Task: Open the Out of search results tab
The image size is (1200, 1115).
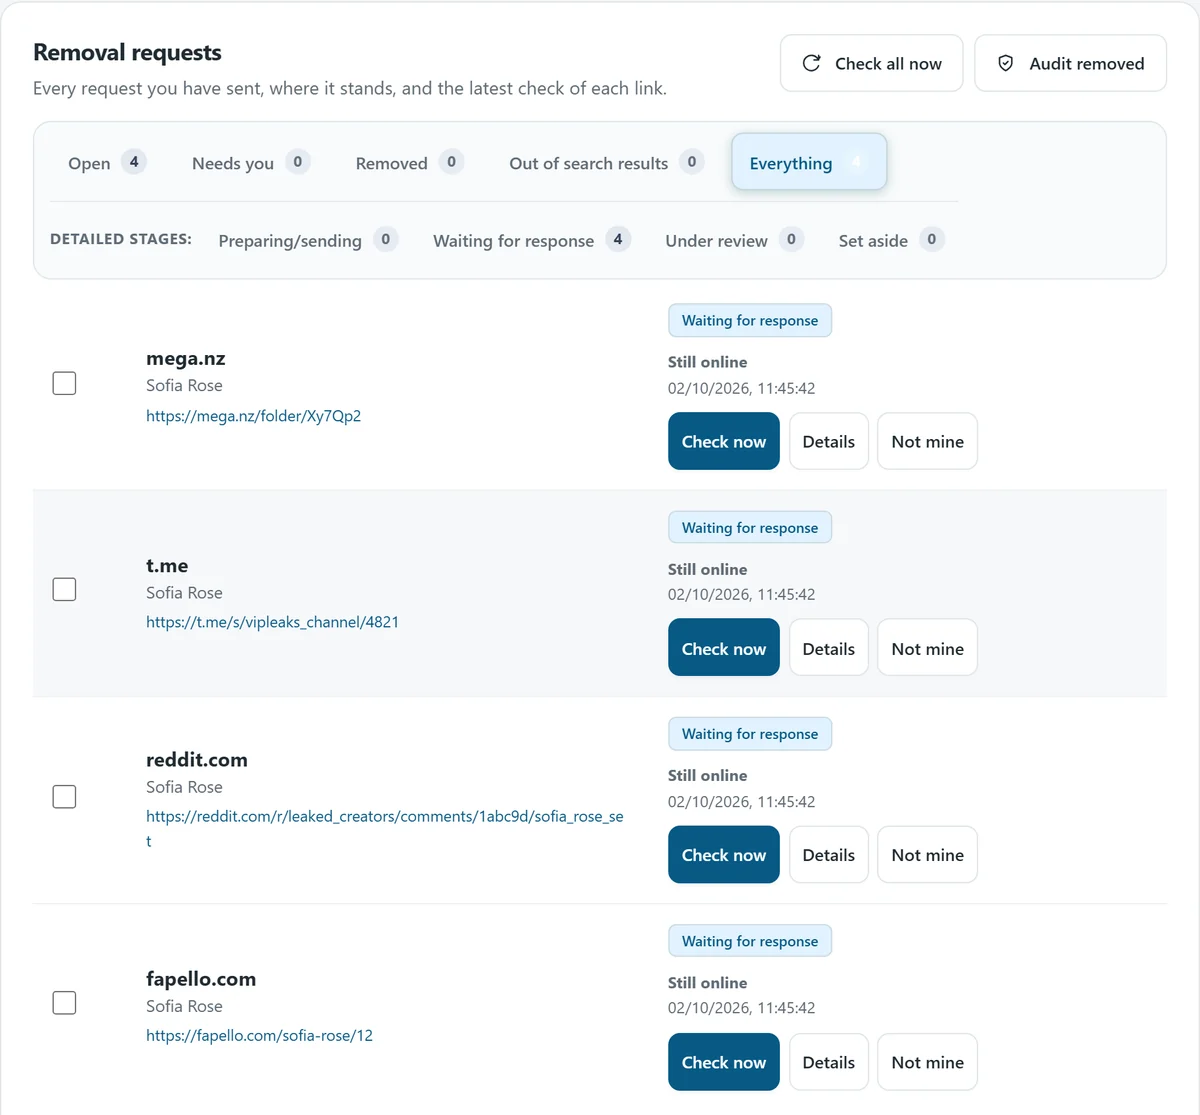Action: (x=606, y=162)
